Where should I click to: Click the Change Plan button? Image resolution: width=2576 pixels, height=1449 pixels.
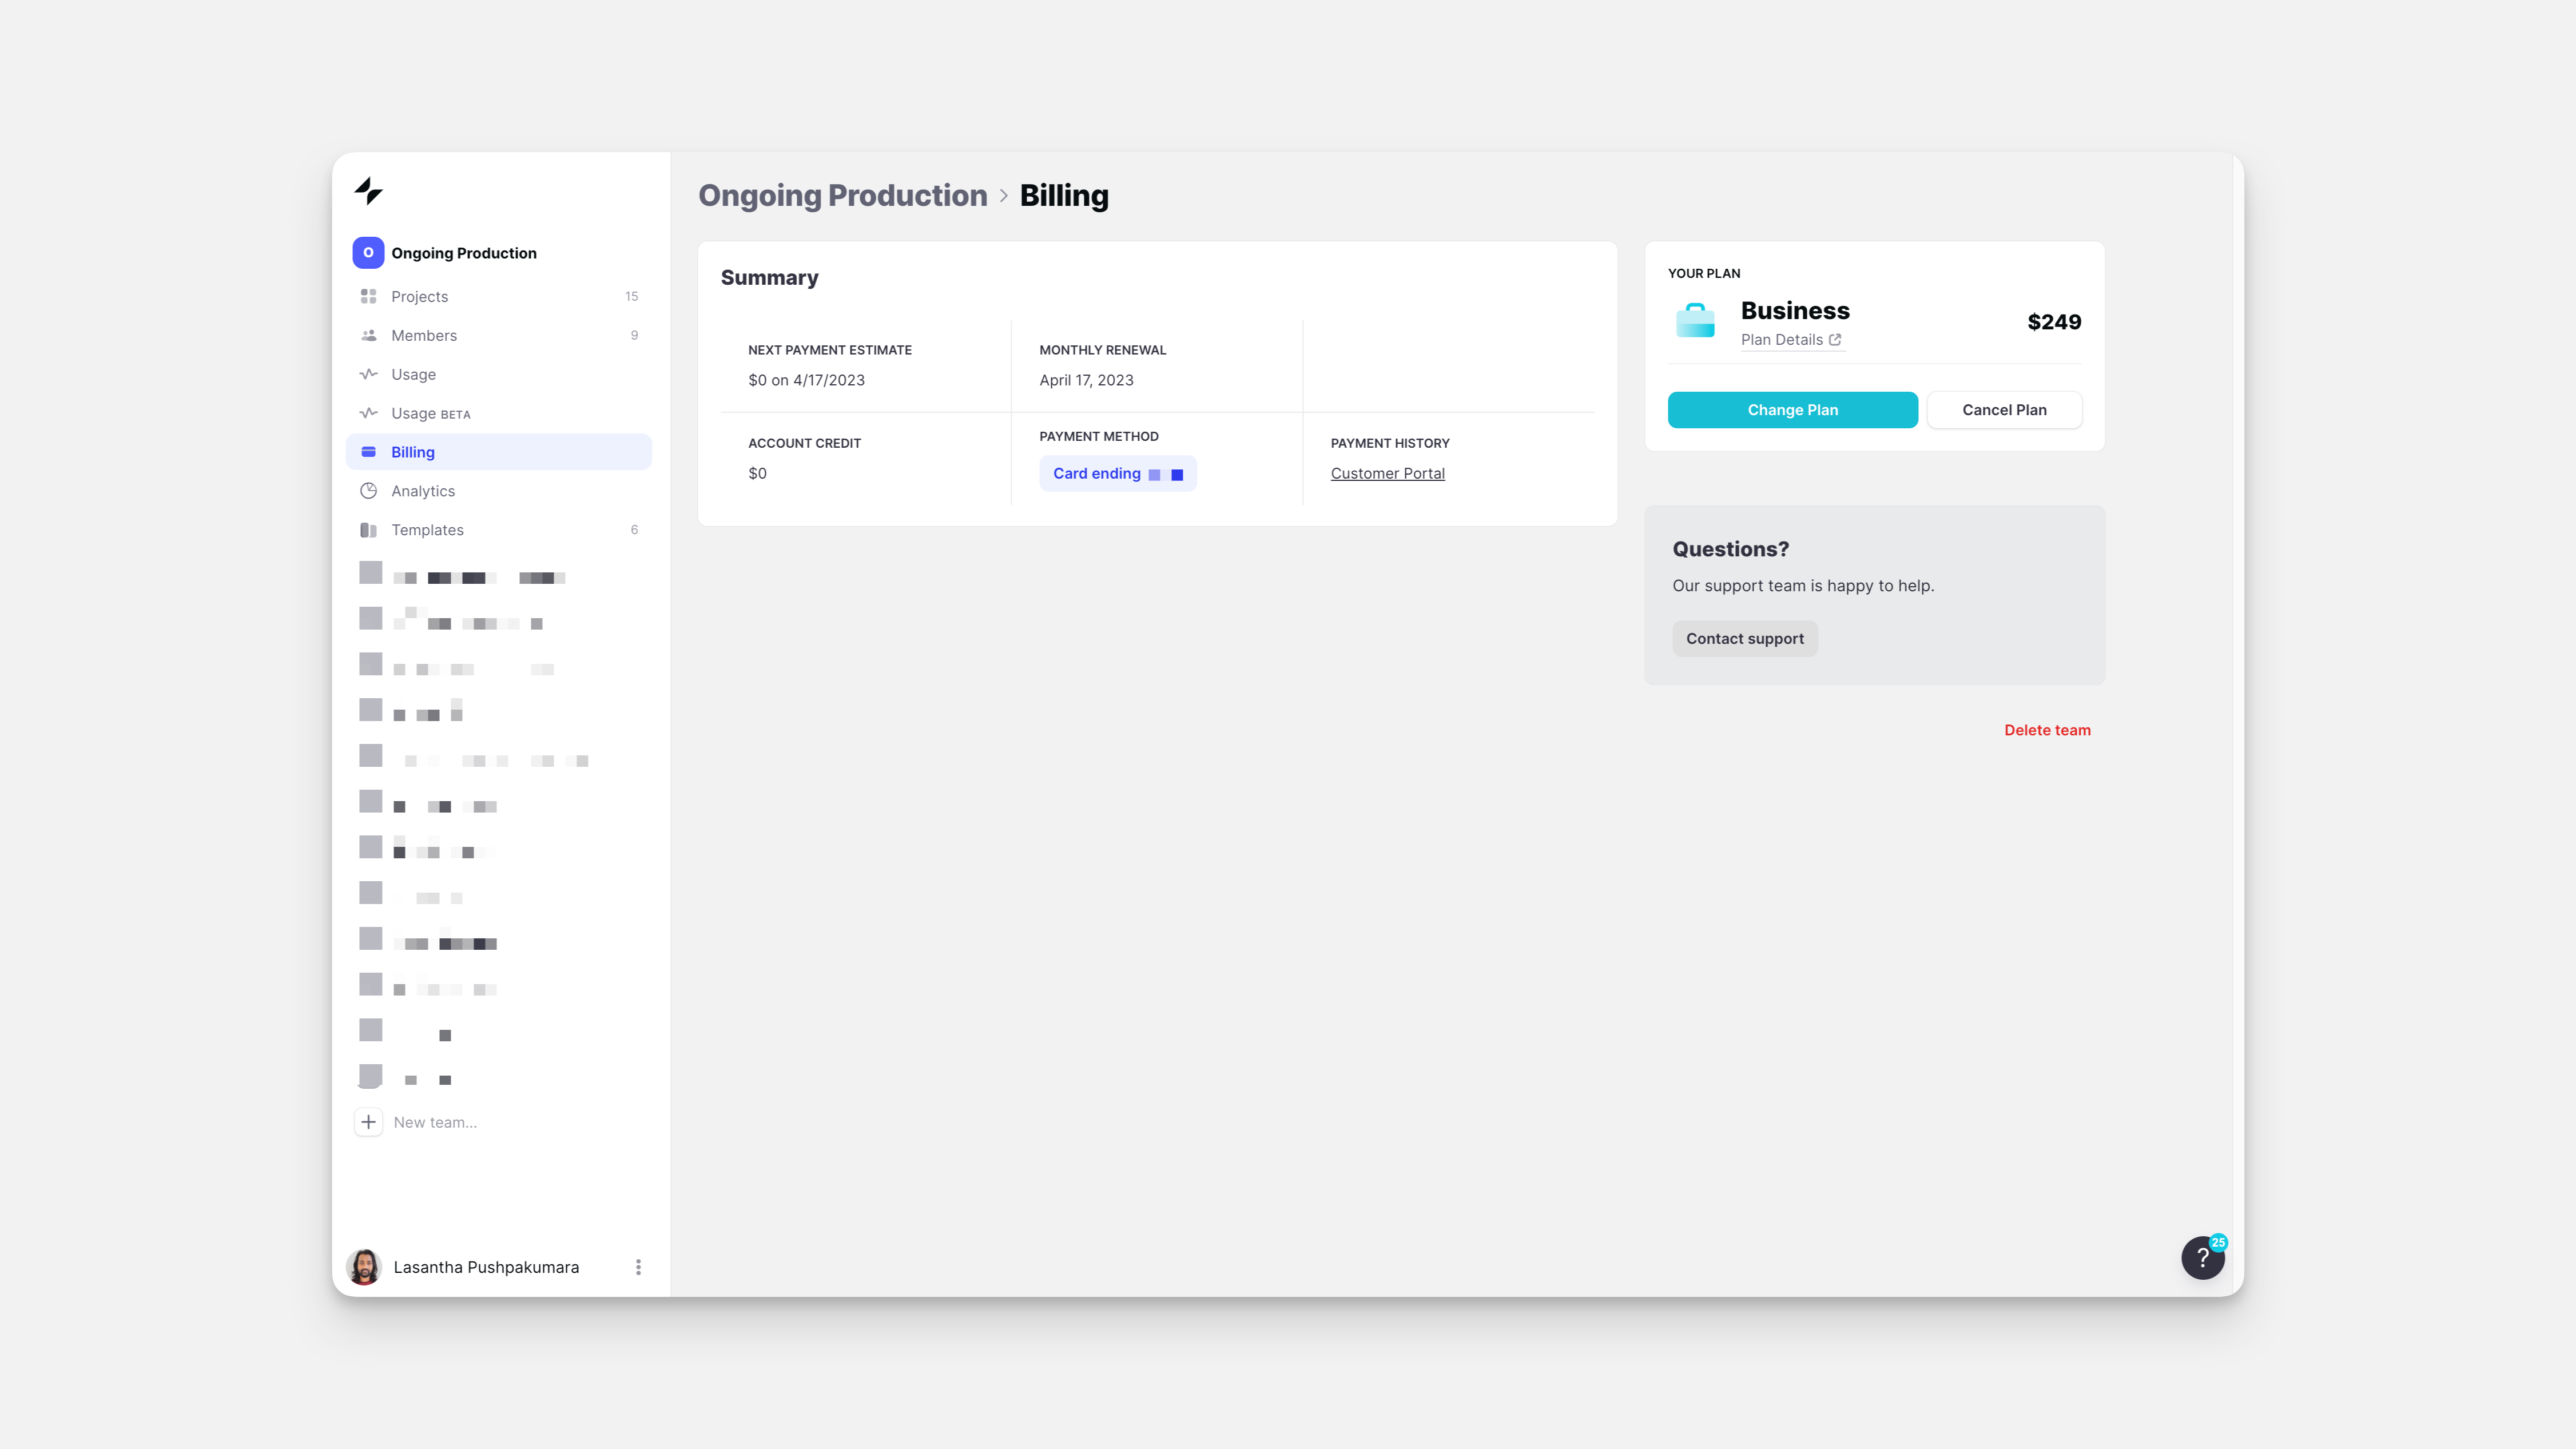point(1792,410)
